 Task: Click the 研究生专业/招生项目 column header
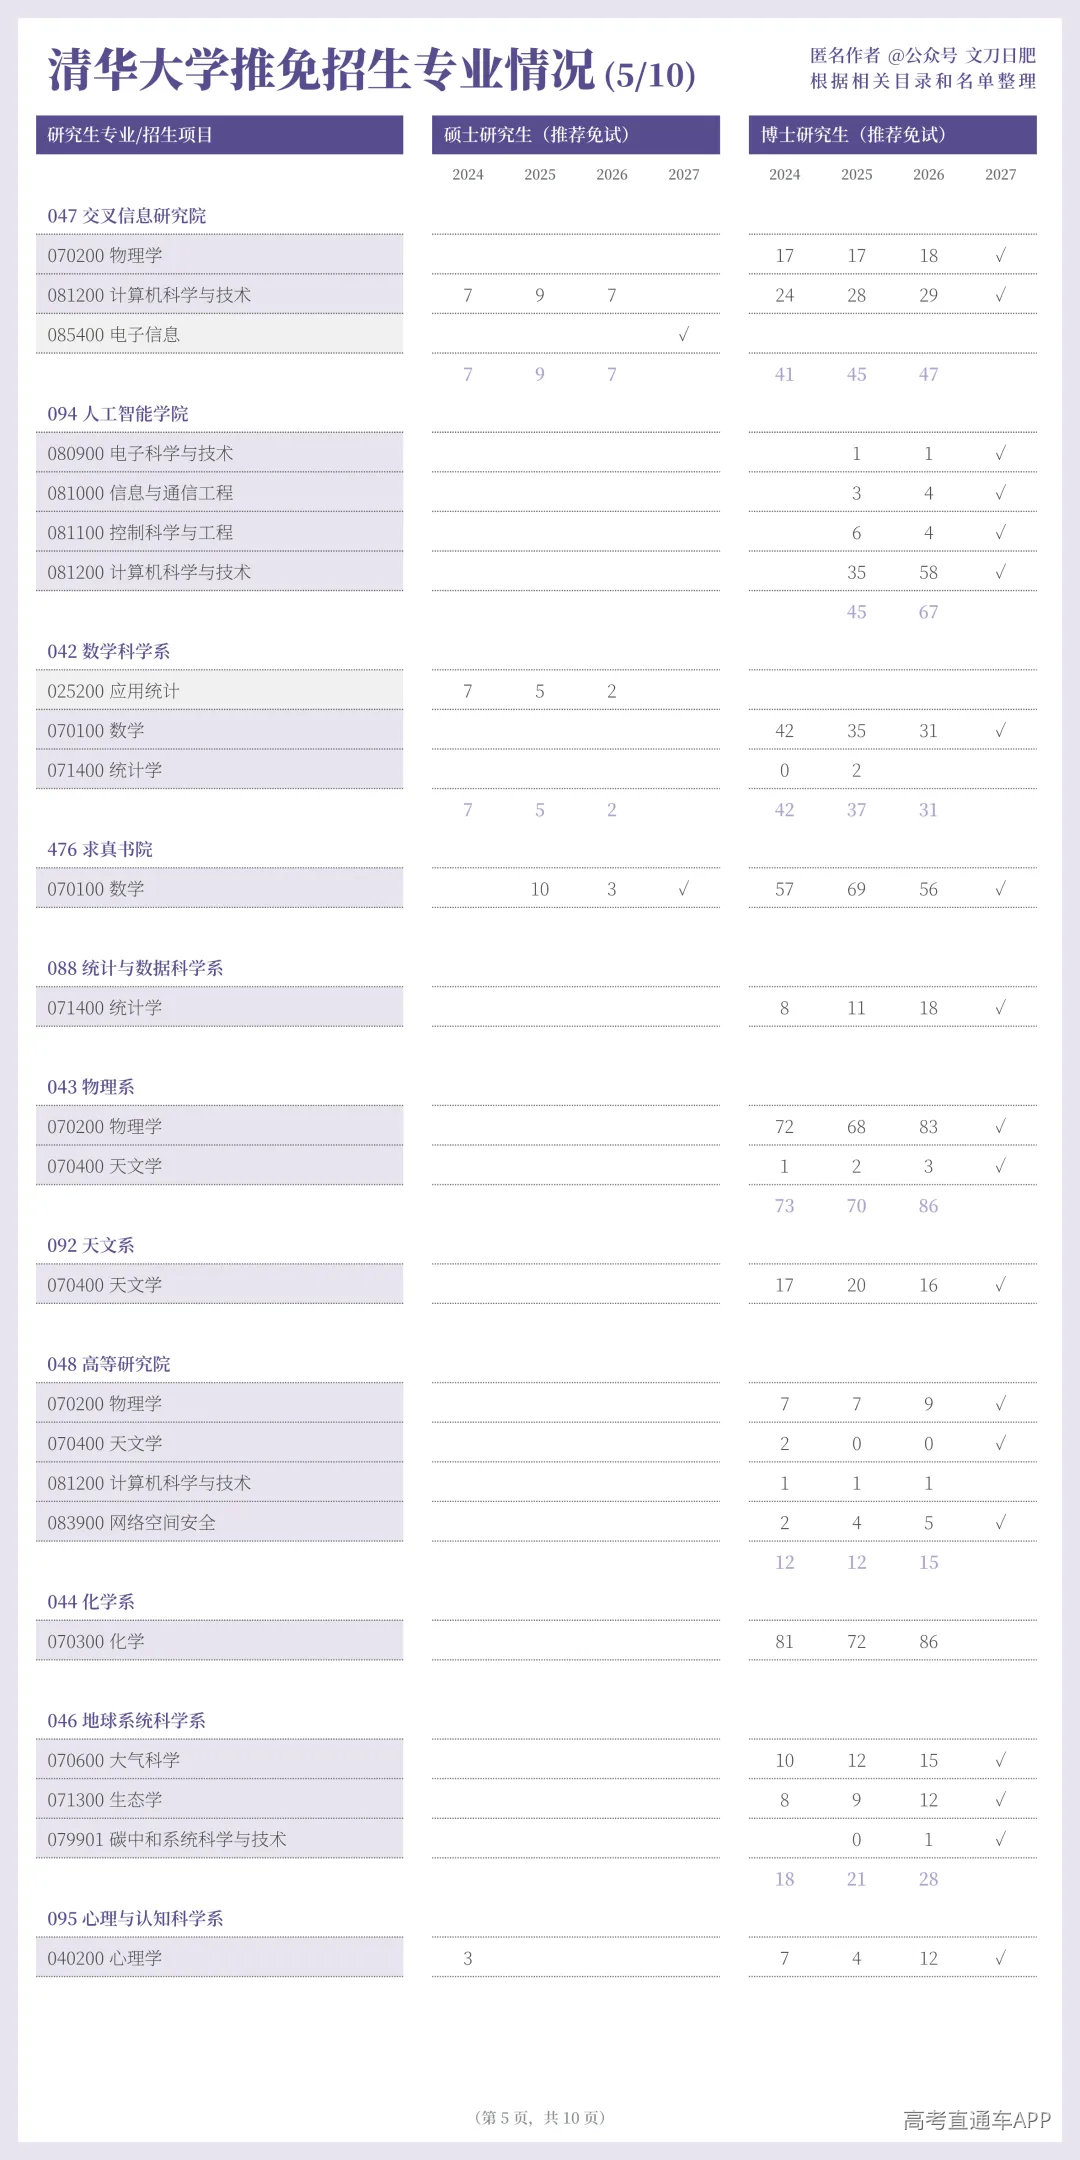219,135
